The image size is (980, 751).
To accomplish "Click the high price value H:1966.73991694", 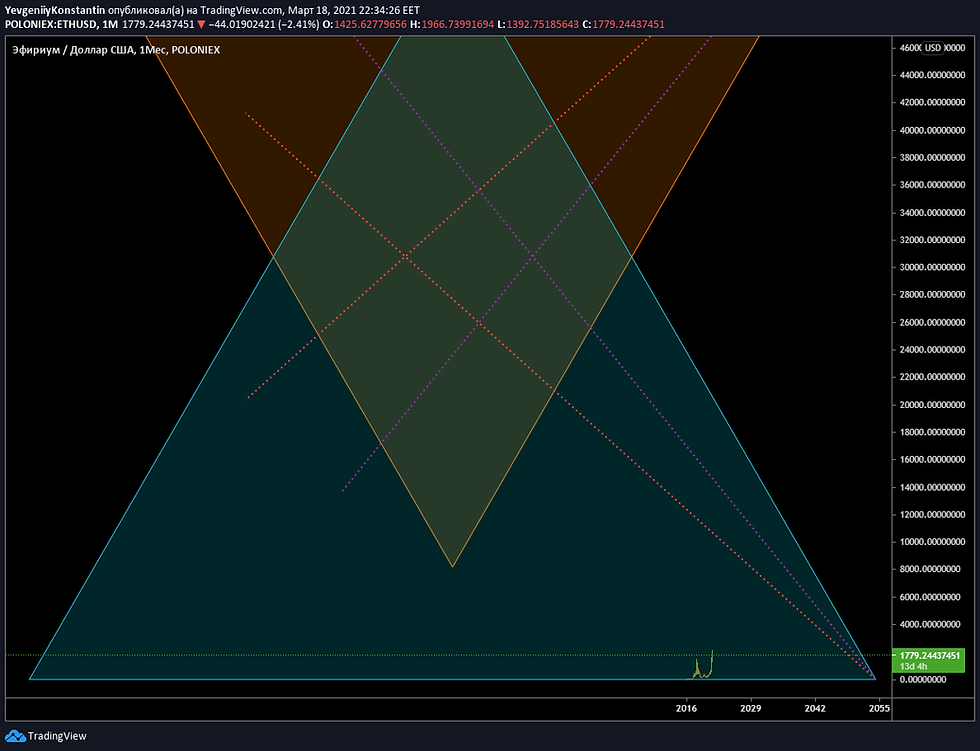I will (452, 24).
